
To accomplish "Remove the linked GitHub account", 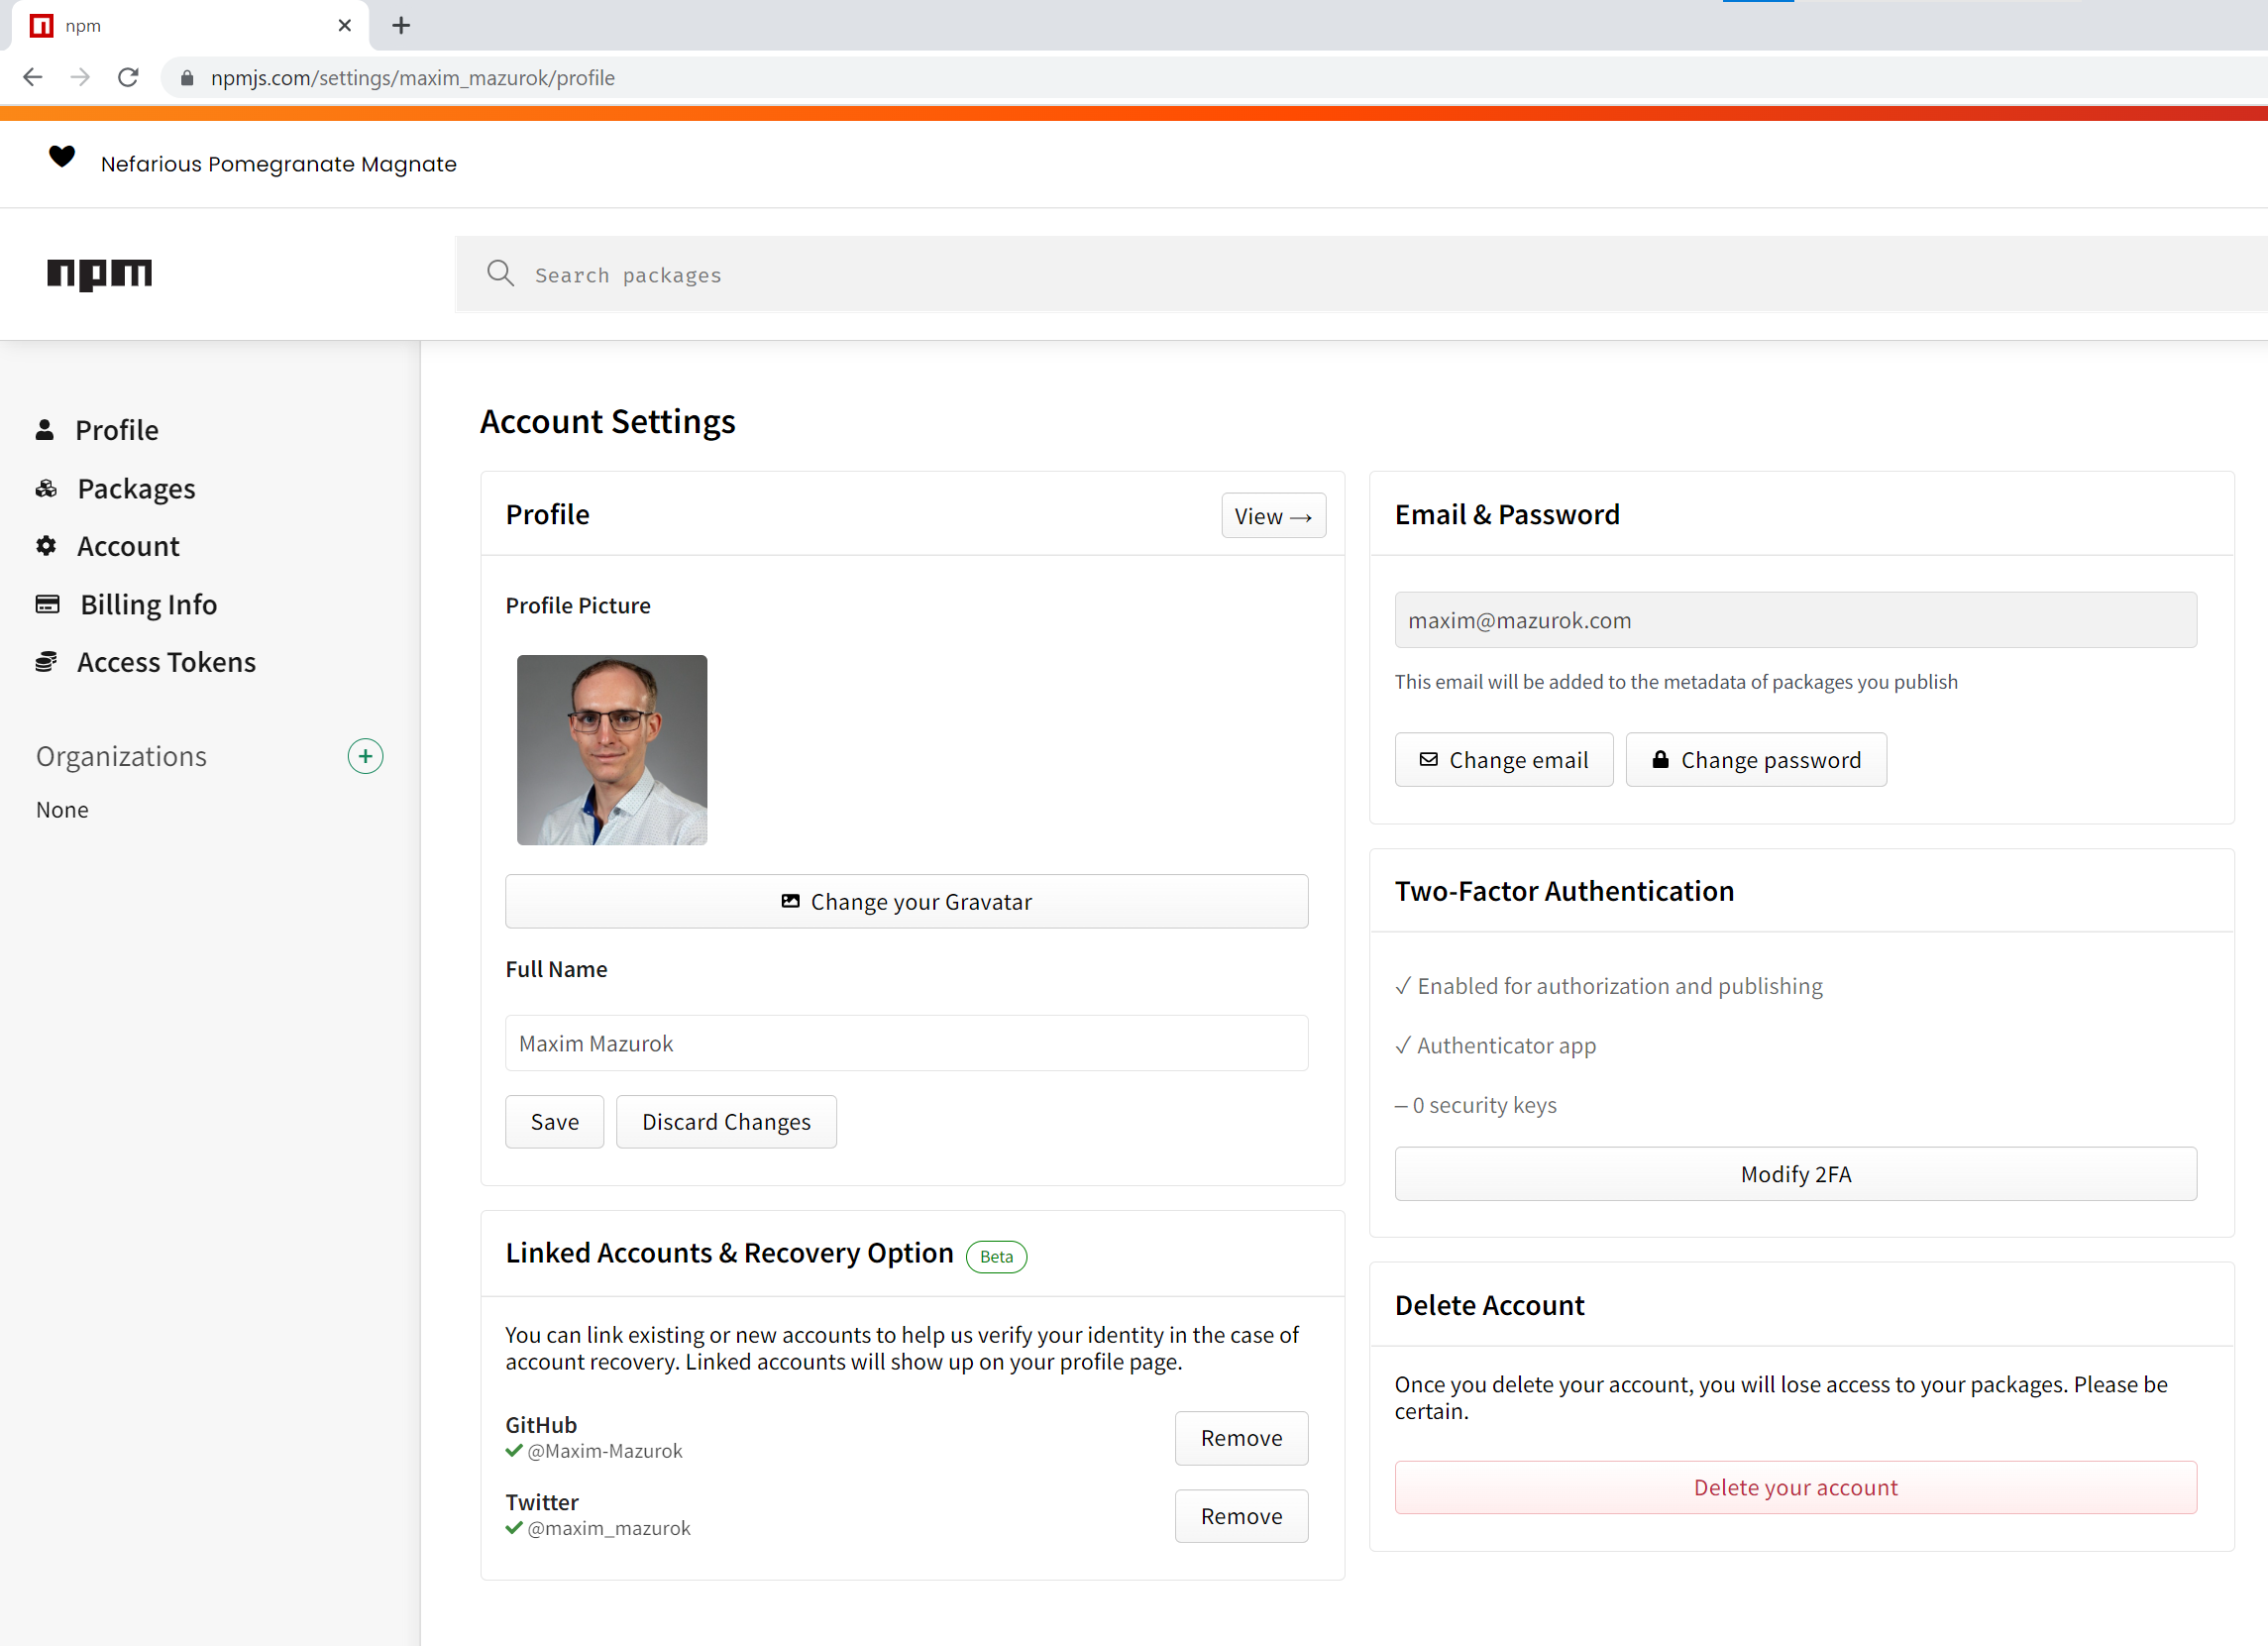I will point(1241,1438).
